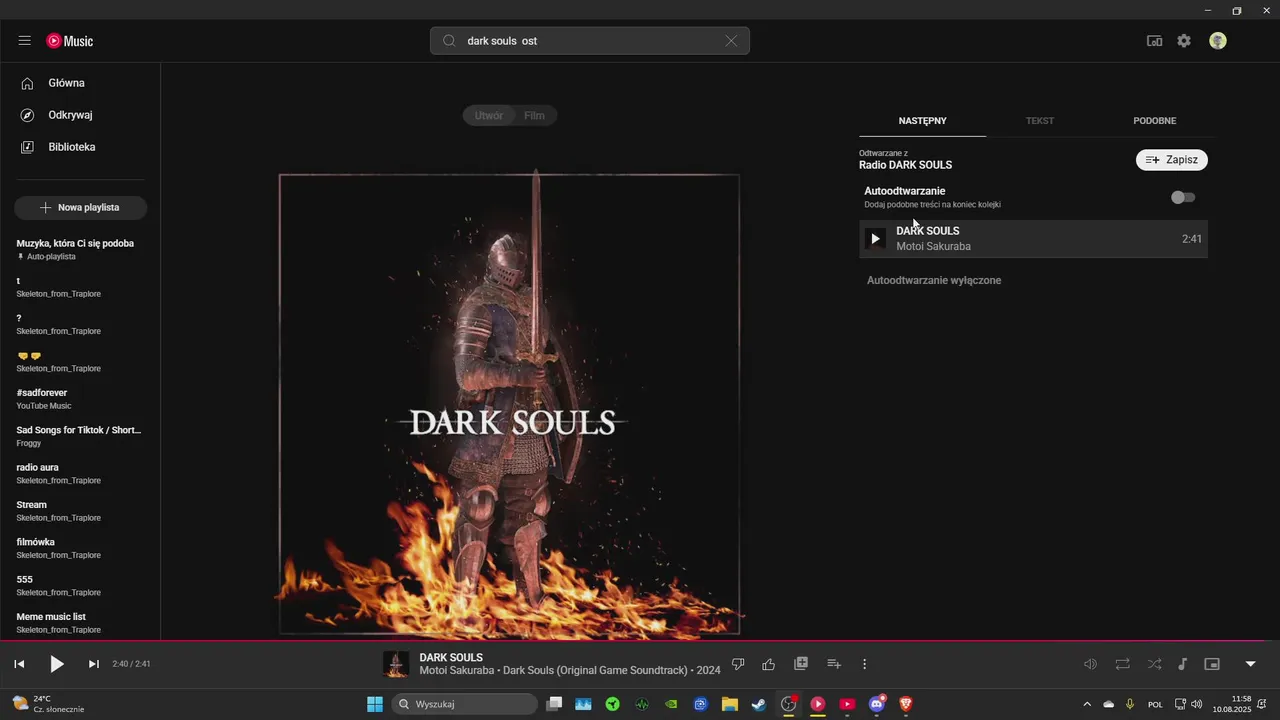This screenshot has height=720, width=1280.
Task: Create a new playlist with Nowa playlista
Action: (80, 207)
